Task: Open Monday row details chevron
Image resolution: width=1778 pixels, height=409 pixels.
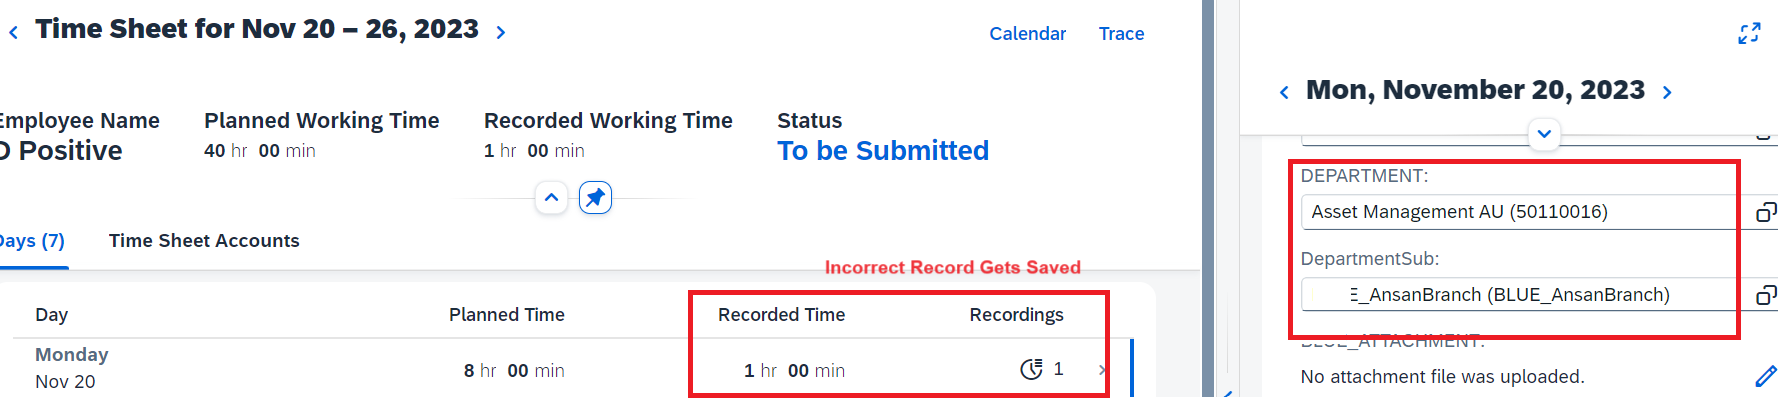Action: point(1102,370)
